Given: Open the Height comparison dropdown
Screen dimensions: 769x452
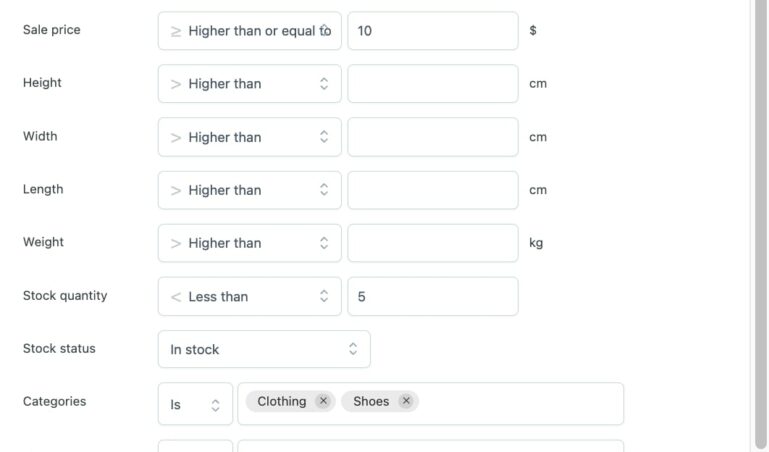Looking at the screenshot, I should pos(249,84).
